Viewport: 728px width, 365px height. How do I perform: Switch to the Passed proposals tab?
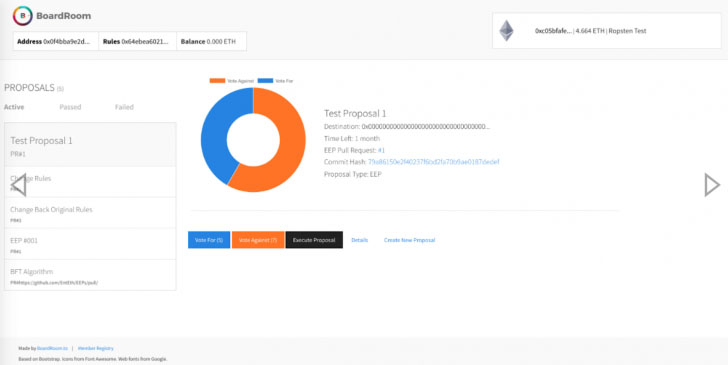pos(70,107)
